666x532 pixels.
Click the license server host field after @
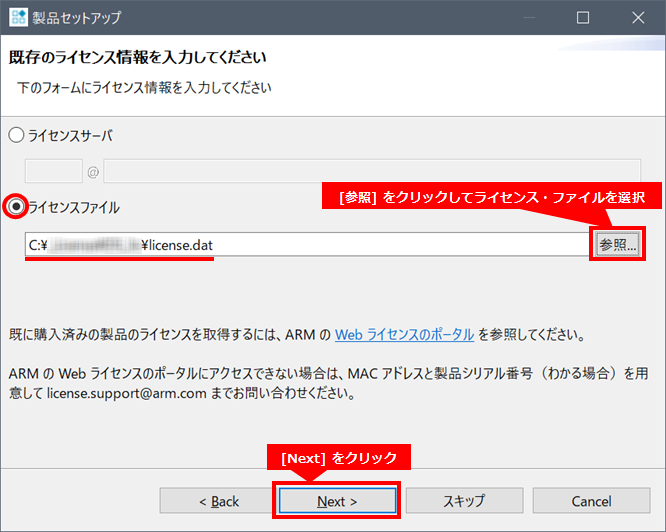pyautogui.click(x=372, y=171)
